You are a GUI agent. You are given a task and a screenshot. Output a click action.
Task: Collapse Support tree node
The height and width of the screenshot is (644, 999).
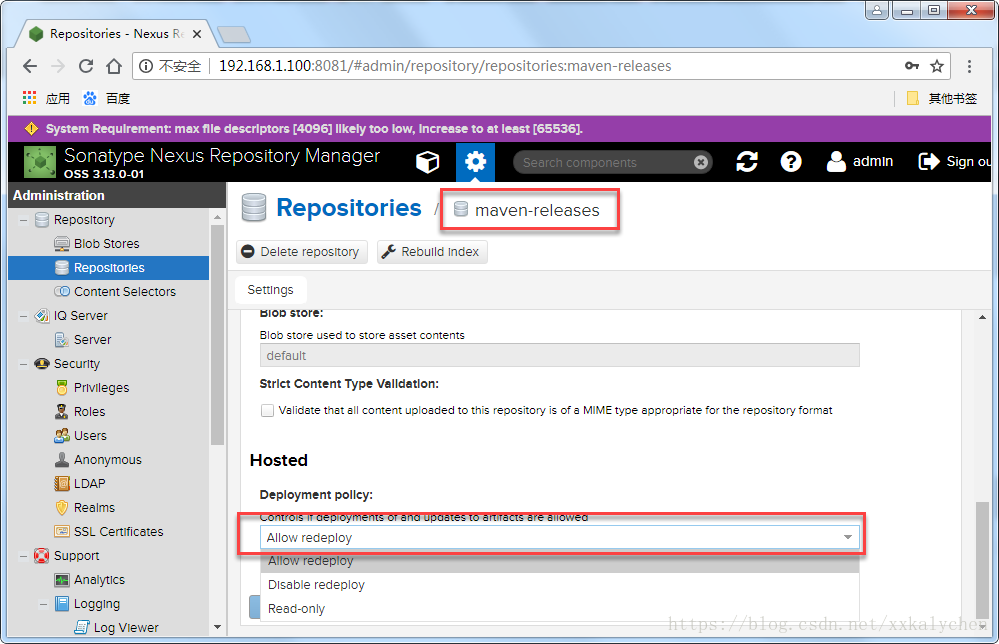point(24,556)
